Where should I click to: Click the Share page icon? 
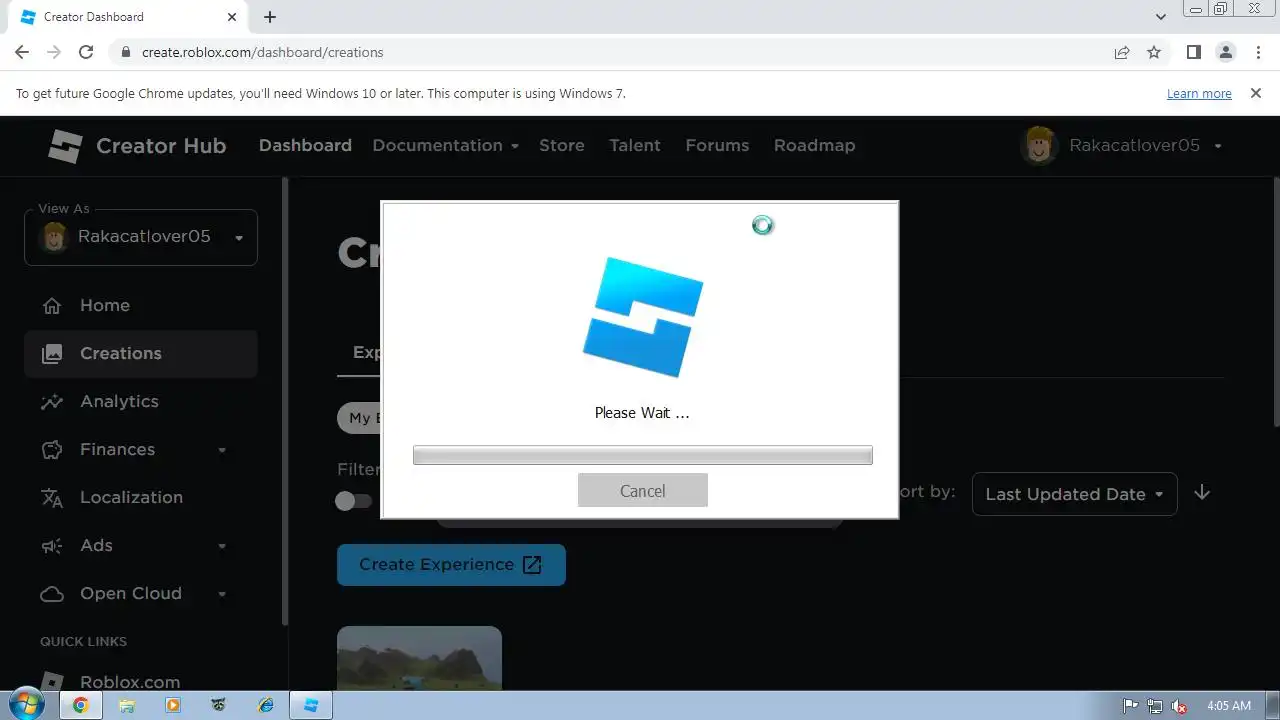coord(1122,52)
